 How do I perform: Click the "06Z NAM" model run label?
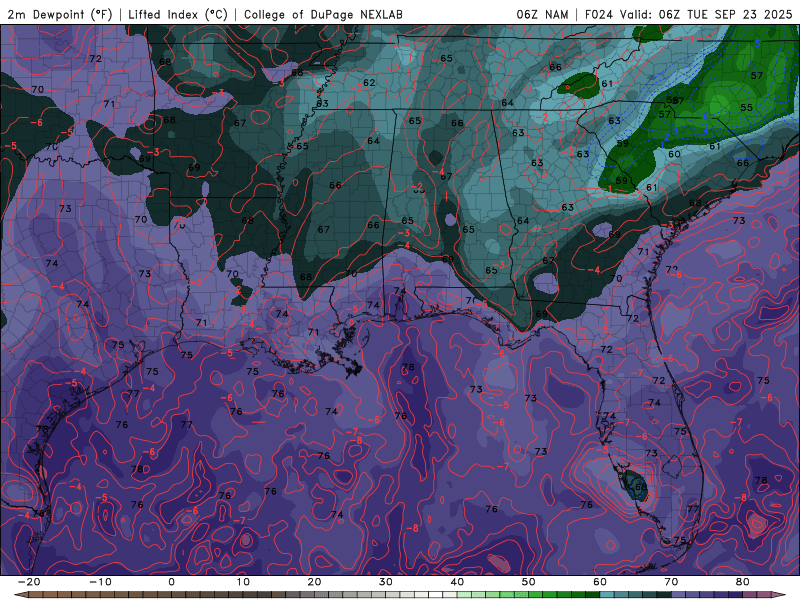pyautogui.click(x=542, y=14)
